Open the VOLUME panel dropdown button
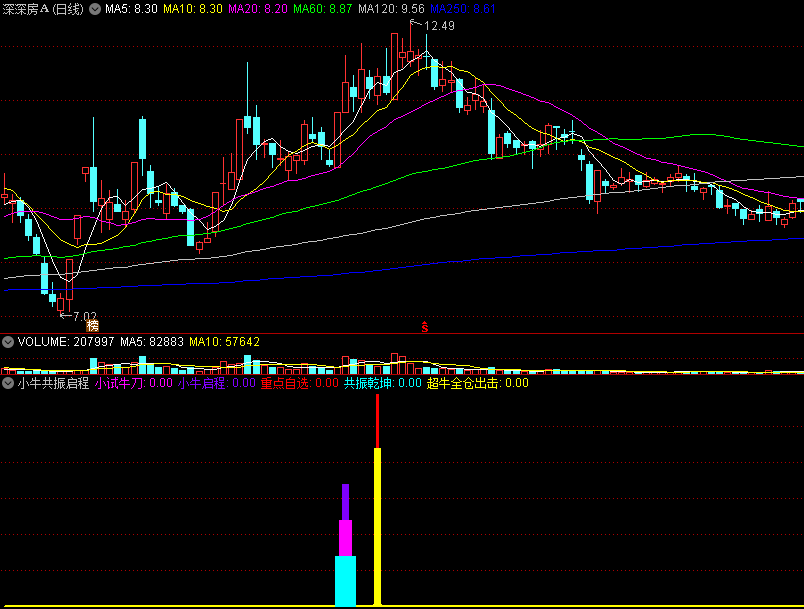The height and width of the screenshot is (609, 804). coord(8,342)
